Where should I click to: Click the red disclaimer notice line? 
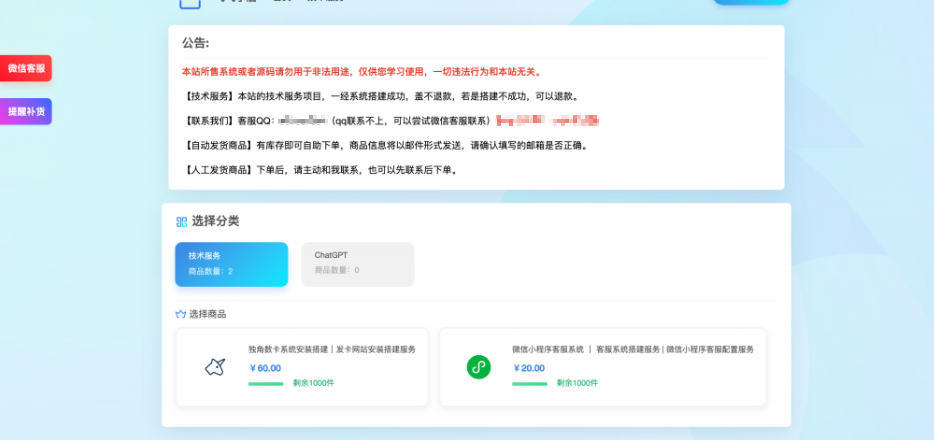(x=362, y=71)
